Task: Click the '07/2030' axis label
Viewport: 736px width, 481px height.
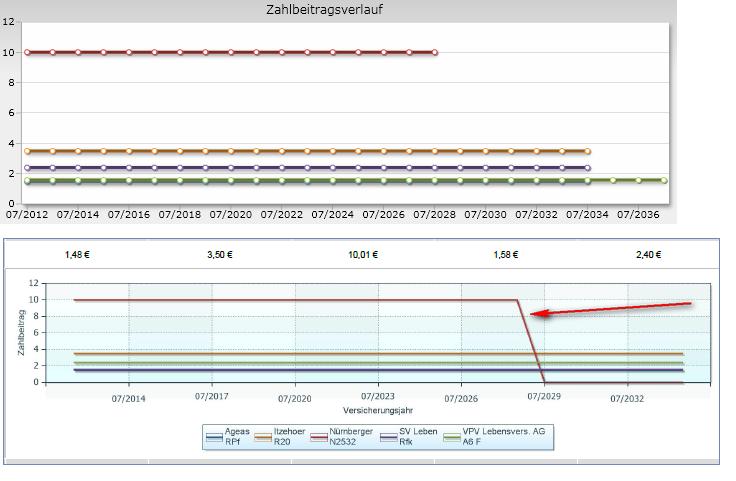Action: (x=485, y=215)
